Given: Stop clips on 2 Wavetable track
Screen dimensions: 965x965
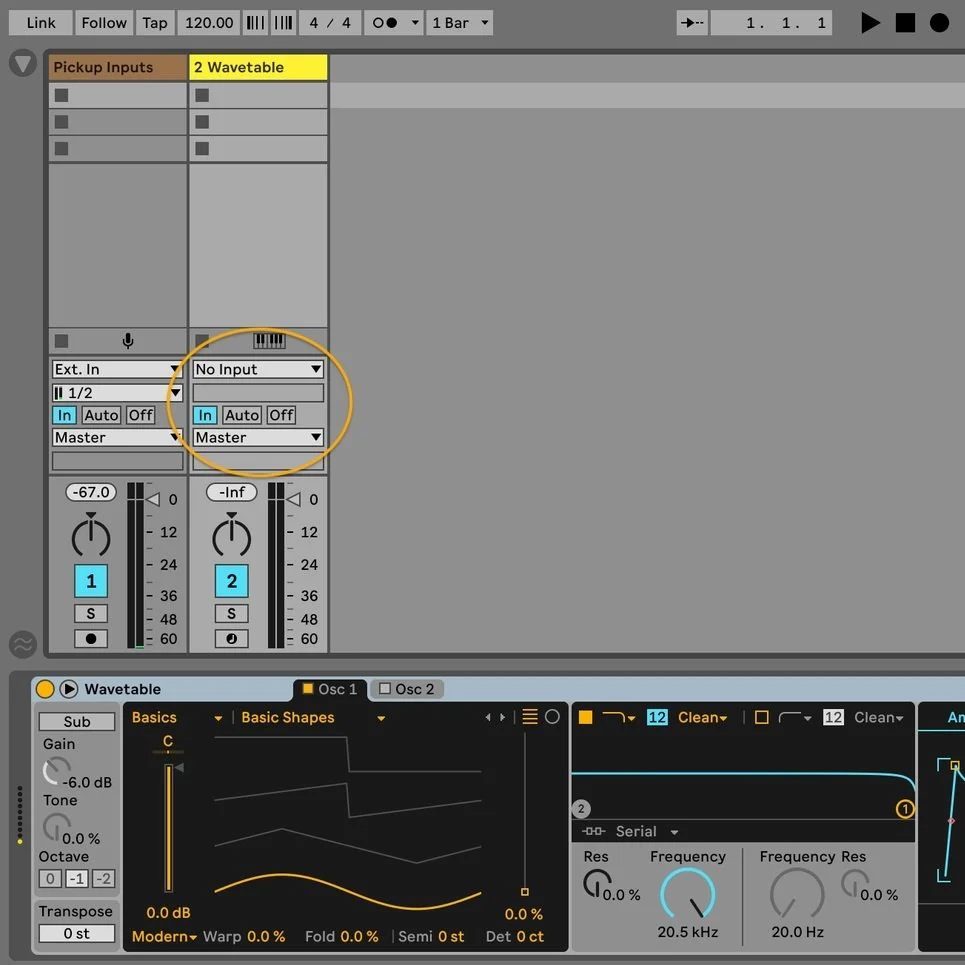Looking at the screenshot, I should coord(202,341).
